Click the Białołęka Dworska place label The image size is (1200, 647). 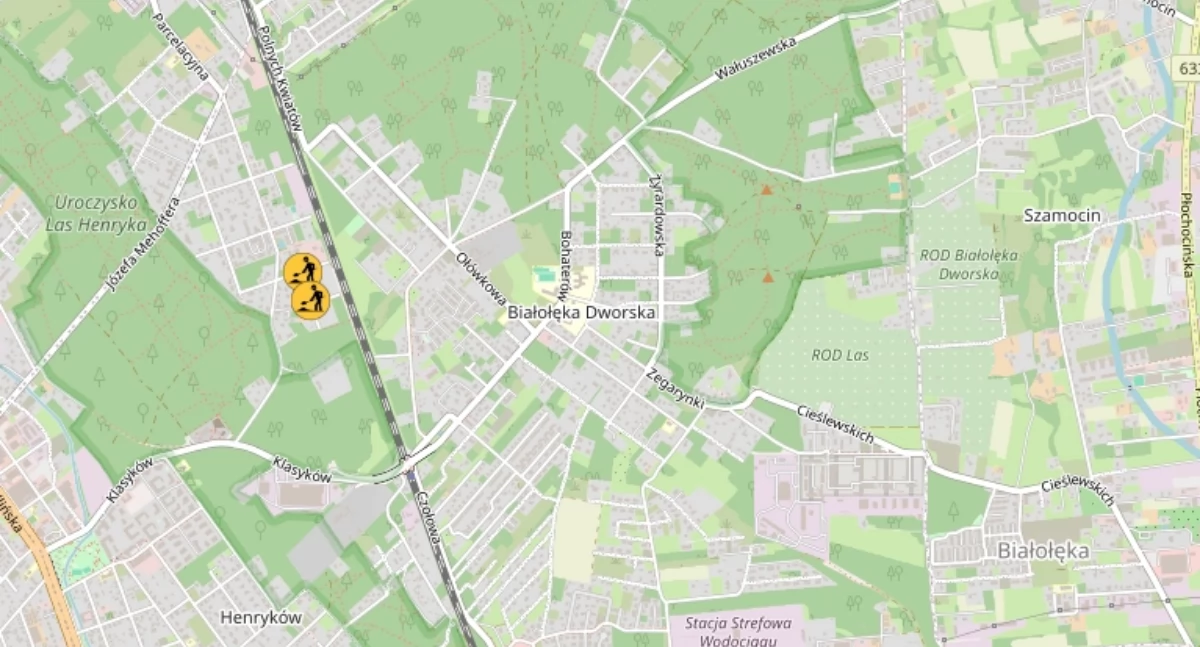pos(582,312)
